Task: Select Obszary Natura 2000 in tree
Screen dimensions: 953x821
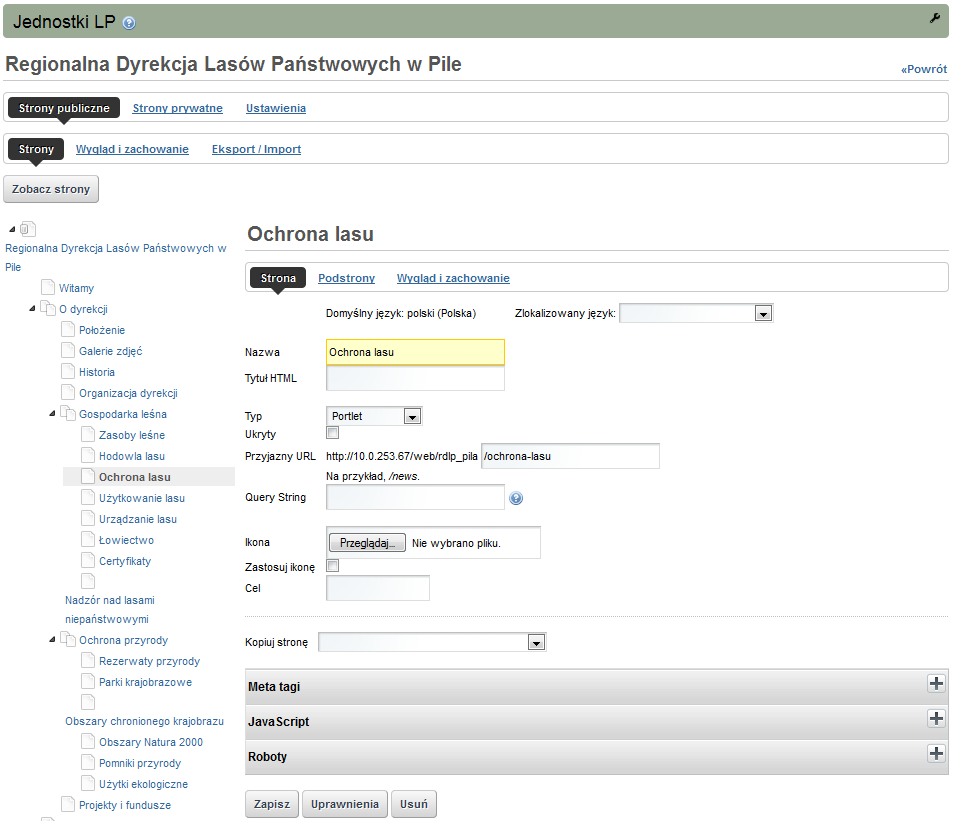Action: (x=151, y=742)
